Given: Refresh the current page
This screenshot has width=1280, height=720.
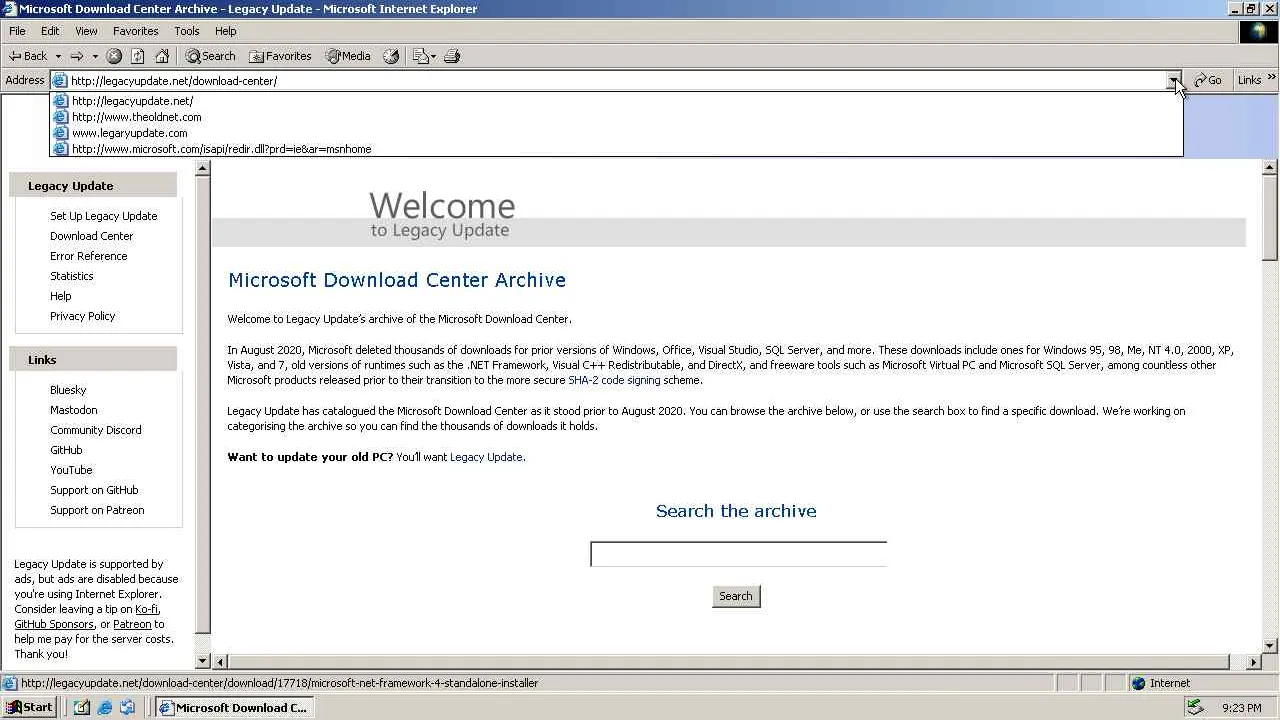Looking at the screenshot, I should (x=138, y=56).
